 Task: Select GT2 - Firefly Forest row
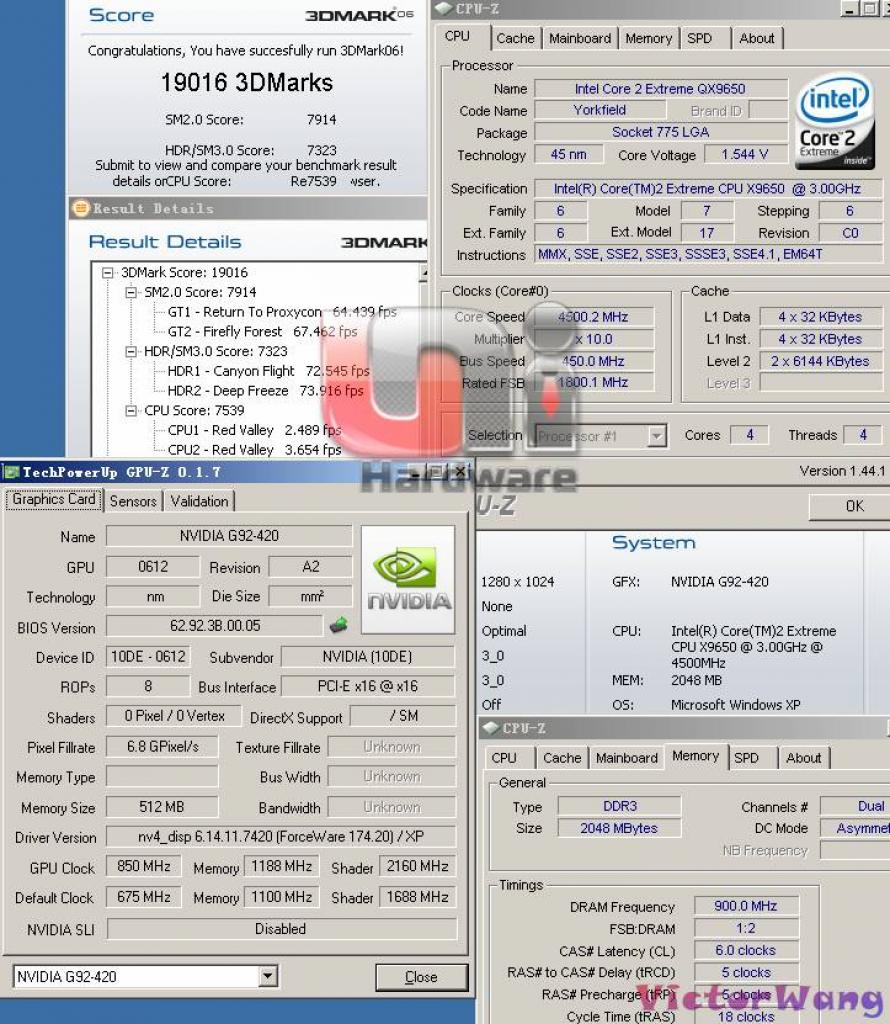[x=262, y=332]
